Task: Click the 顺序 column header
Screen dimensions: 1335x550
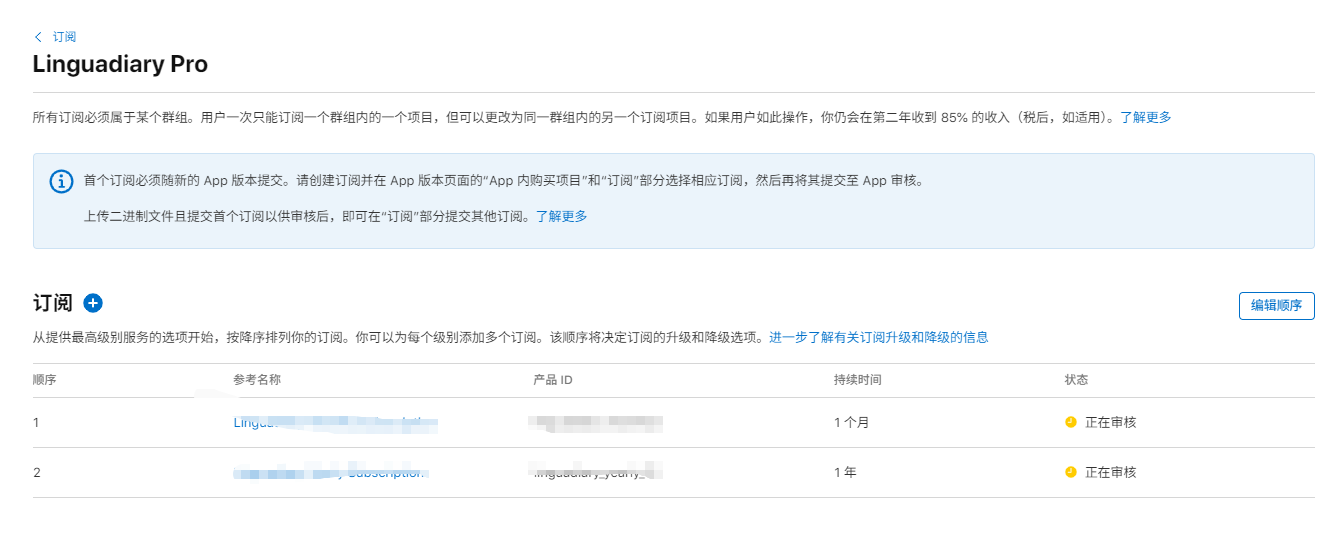Action: point(43,380)
